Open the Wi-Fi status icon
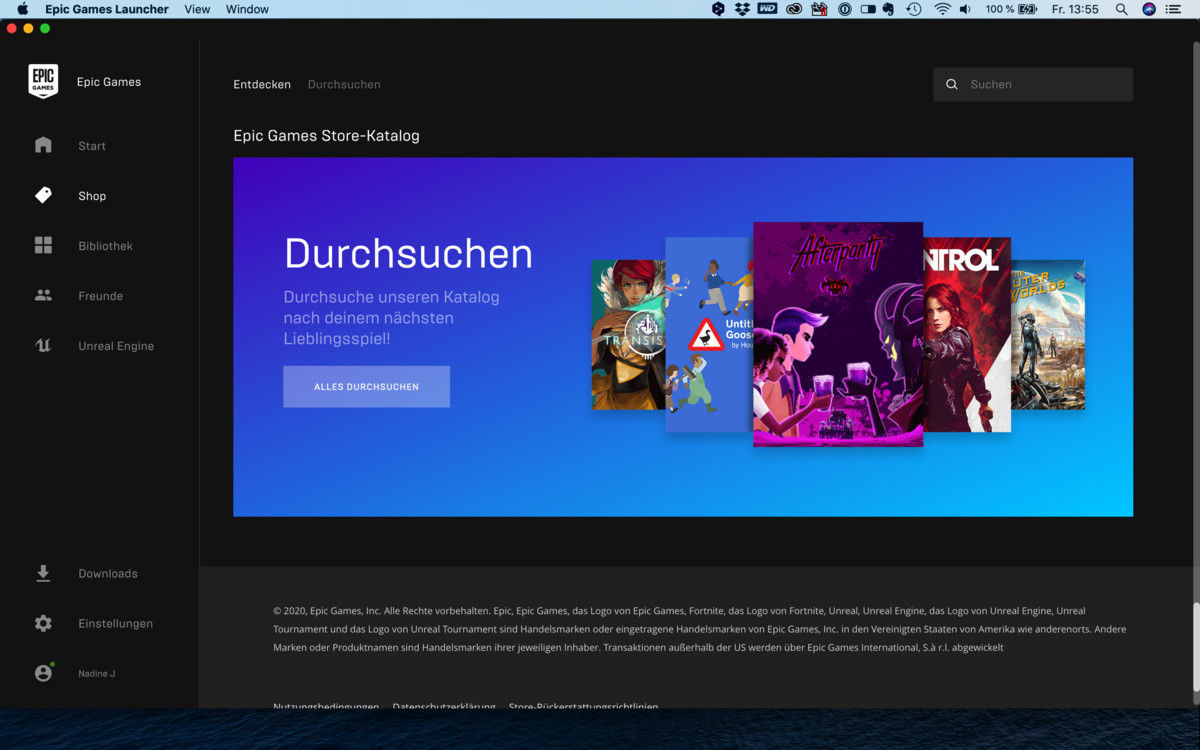This screenshot has width=1200, height=750. click(942, 9)
